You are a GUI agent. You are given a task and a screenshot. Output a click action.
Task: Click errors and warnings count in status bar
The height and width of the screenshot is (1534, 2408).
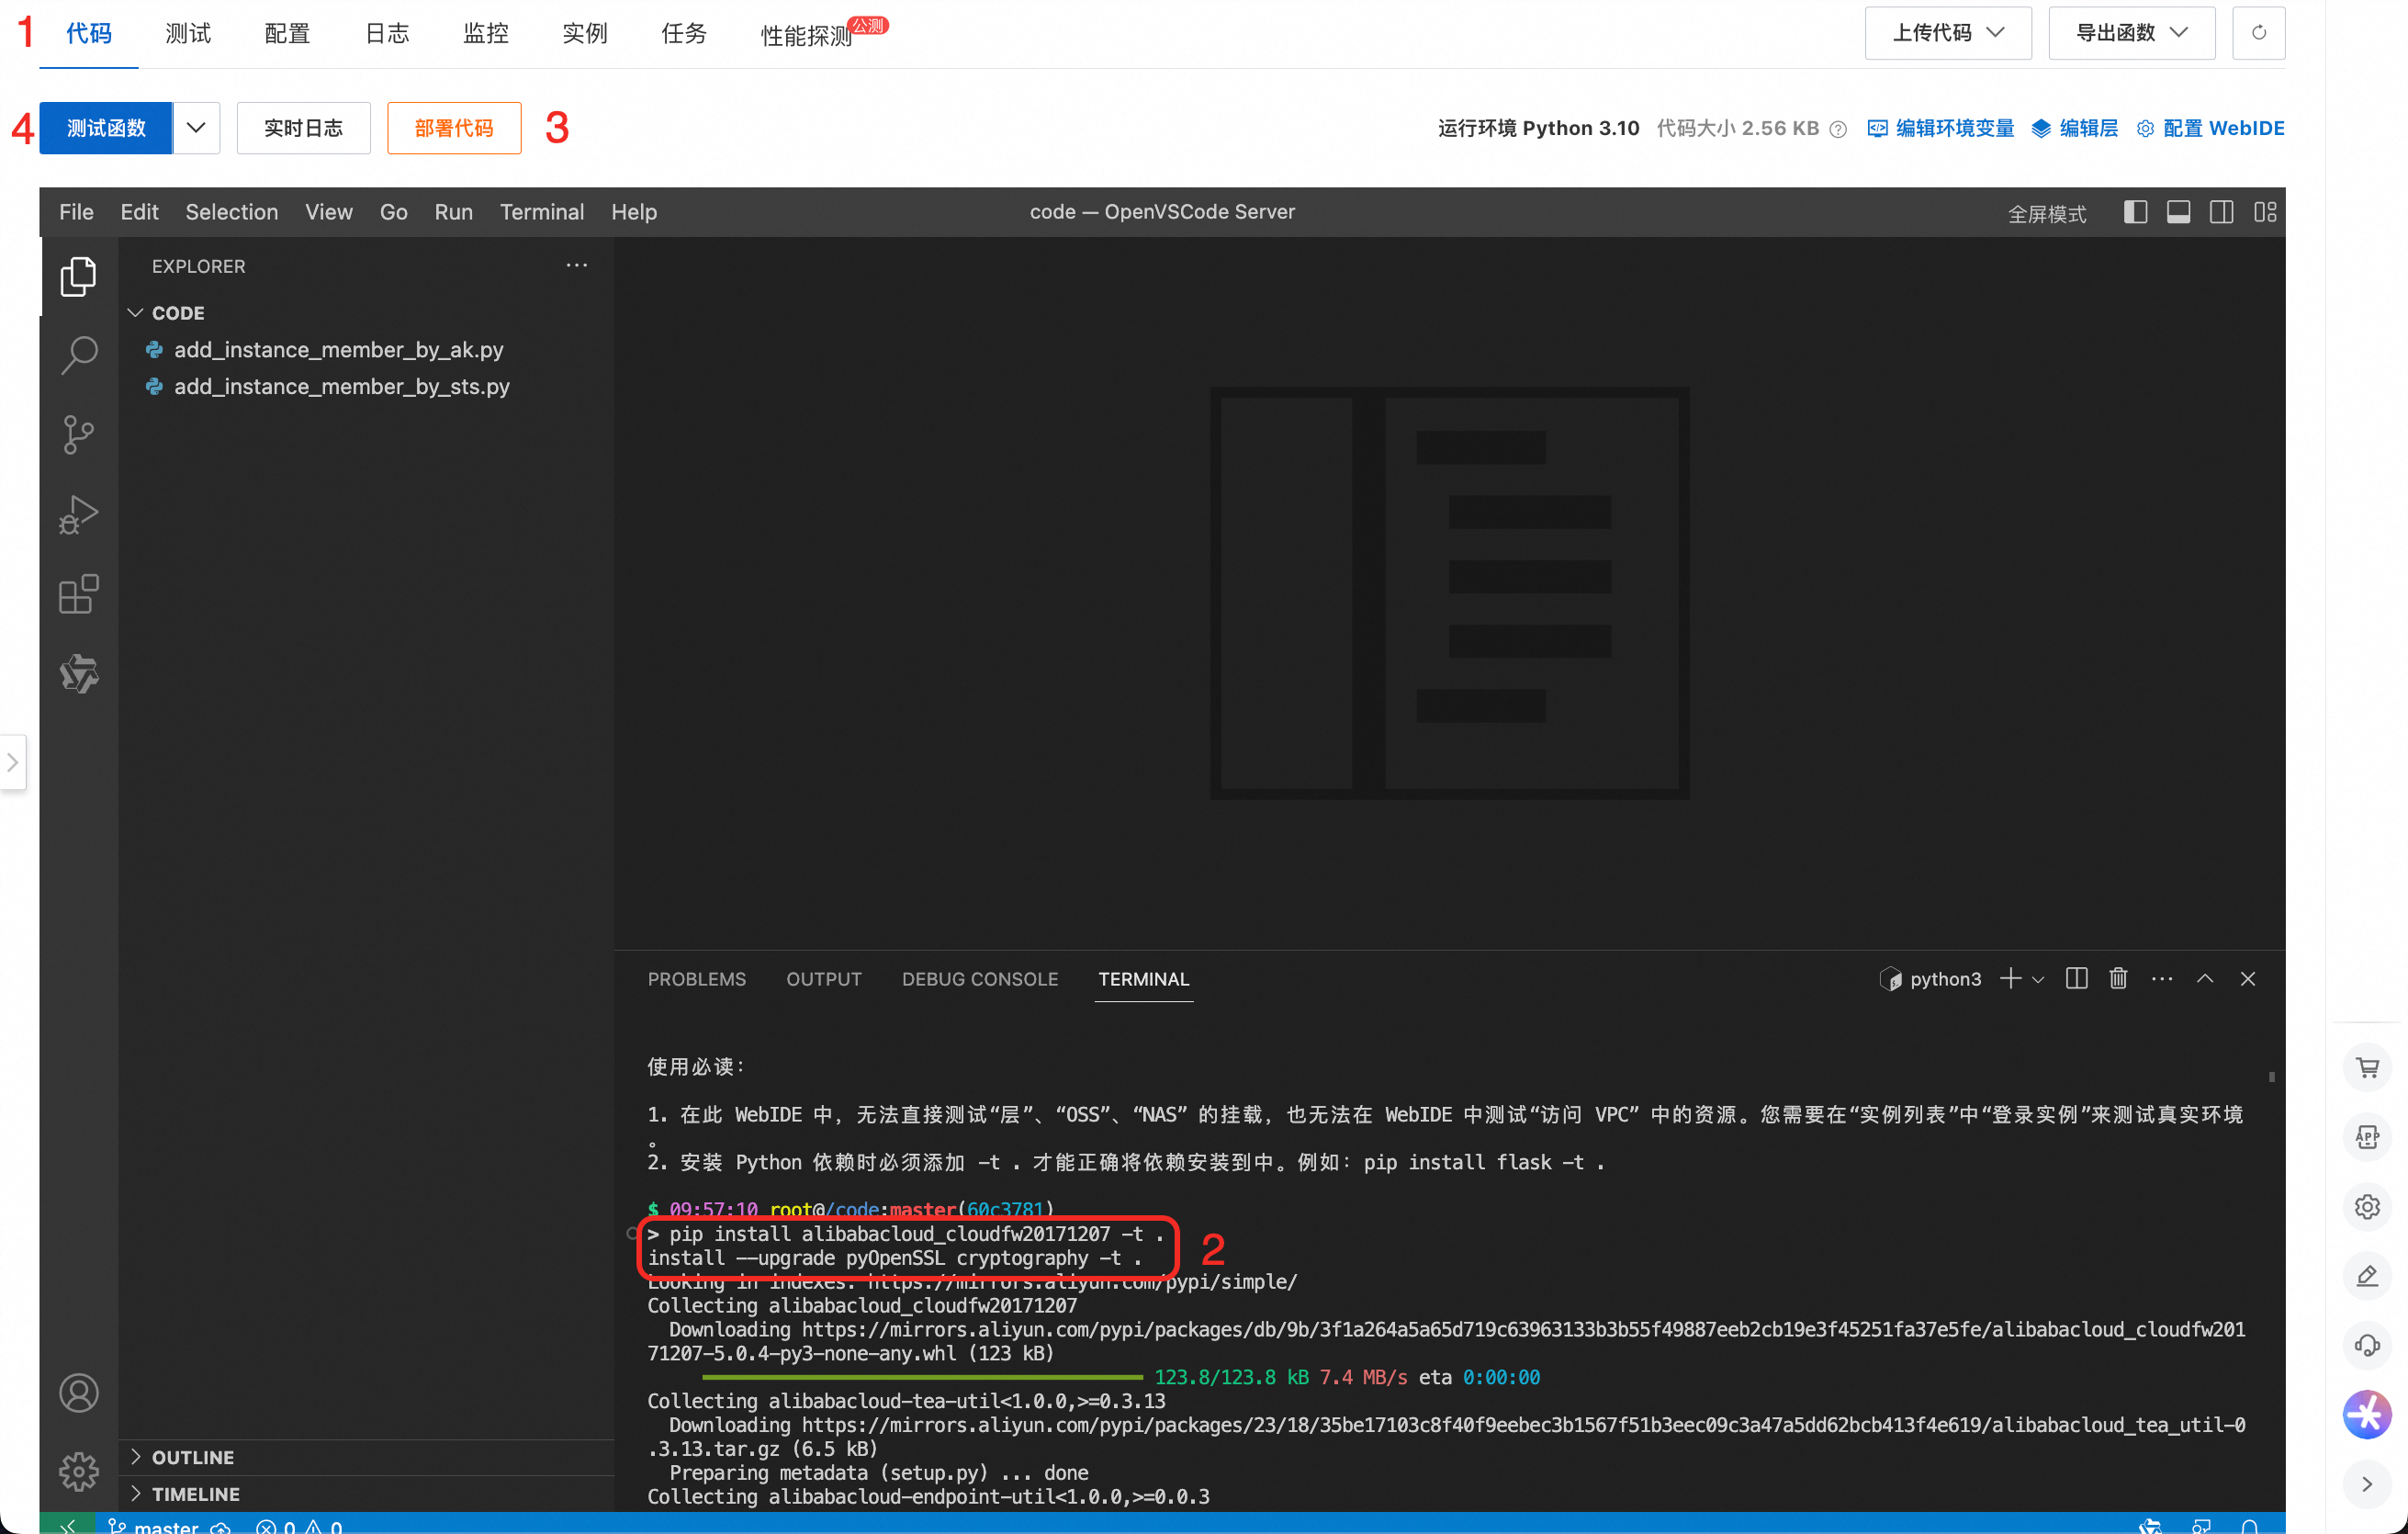pyautogui.click(x=299, y=1526)
